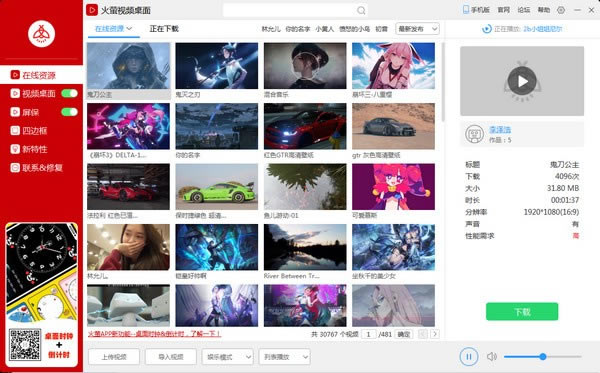The width and height of the screenshot is (600, 373).
Task: Select the 法拉利 red car thumbnail
Action: click(x=129, y=187)
